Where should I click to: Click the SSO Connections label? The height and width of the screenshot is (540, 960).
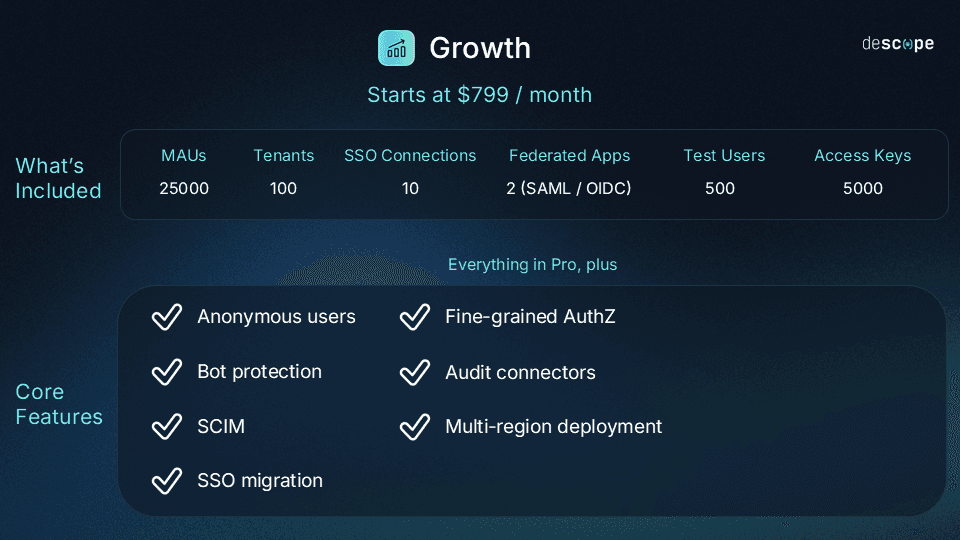click(x=410, y=156)
